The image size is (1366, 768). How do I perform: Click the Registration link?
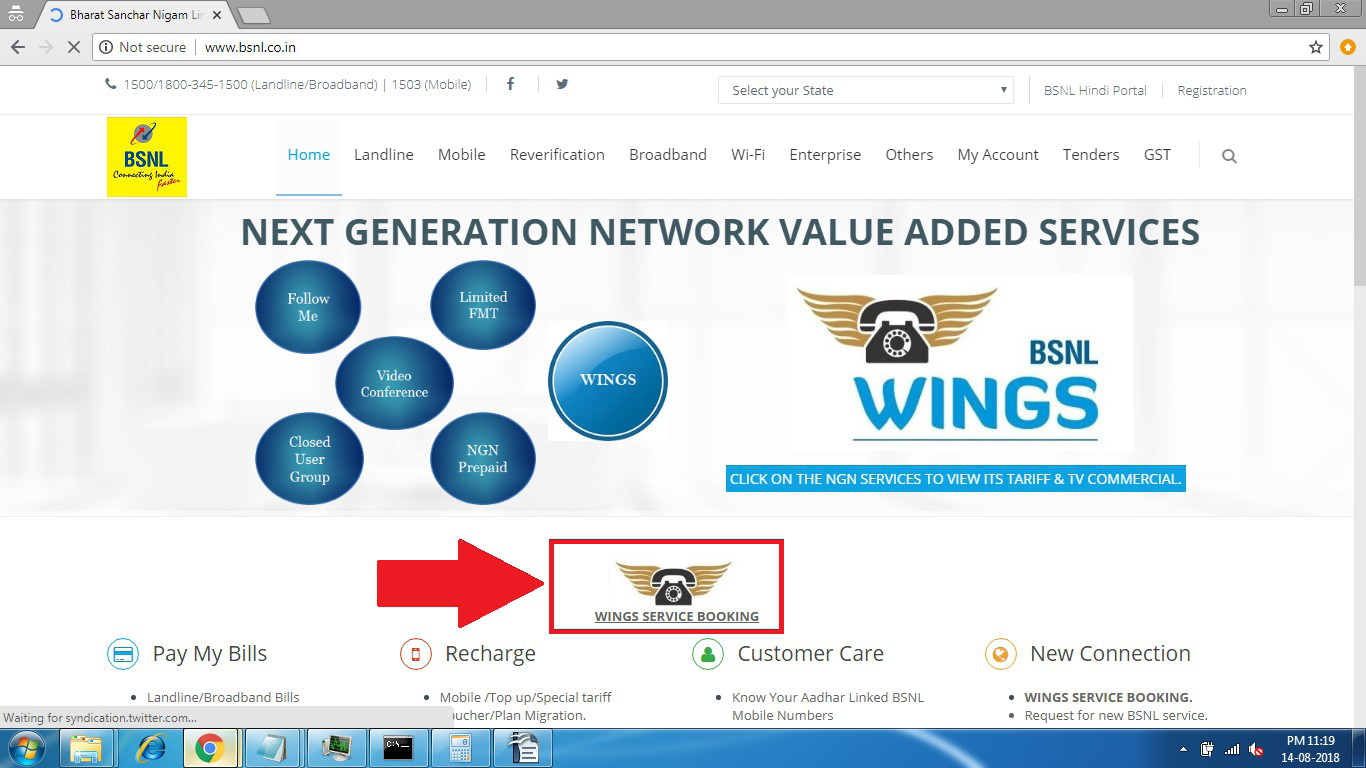pyautogui.click(x=1211, y=90)
